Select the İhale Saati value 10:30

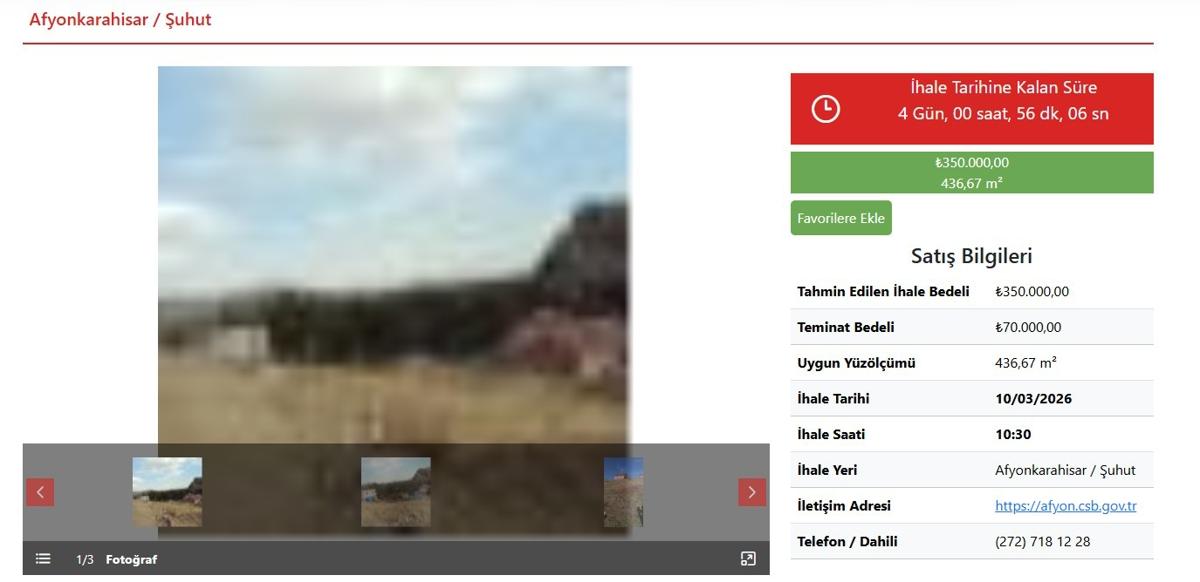(1013, 434)
